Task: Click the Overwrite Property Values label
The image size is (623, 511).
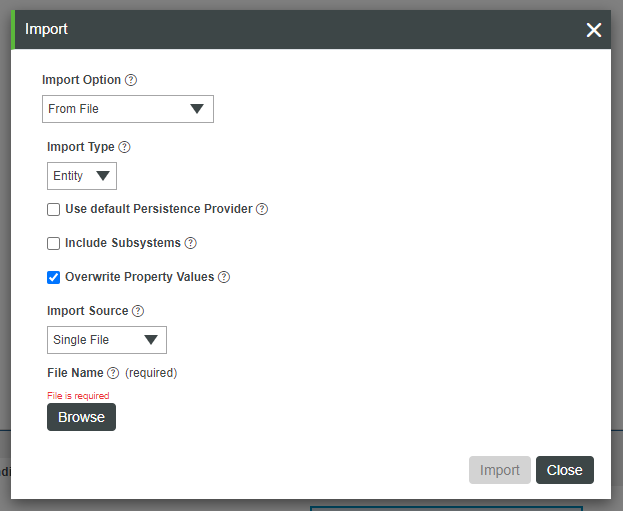Action: [139, 277]
